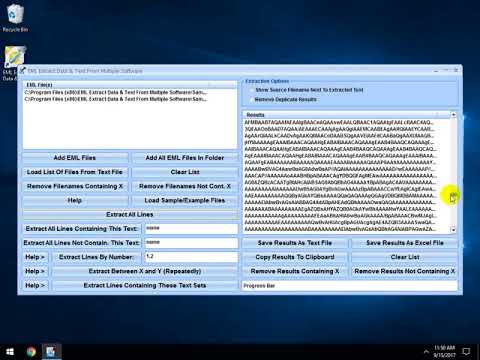The image size is (480, 360).
Task: Click Extract Lines By Number button
Action: (97, 257)
